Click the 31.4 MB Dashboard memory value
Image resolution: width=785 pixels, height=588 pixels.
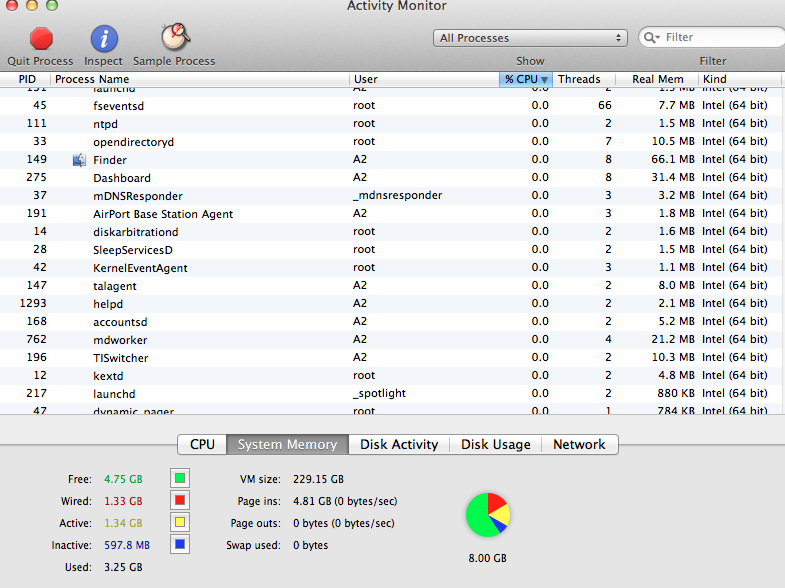pyautogui.click(x=673, y=177)
